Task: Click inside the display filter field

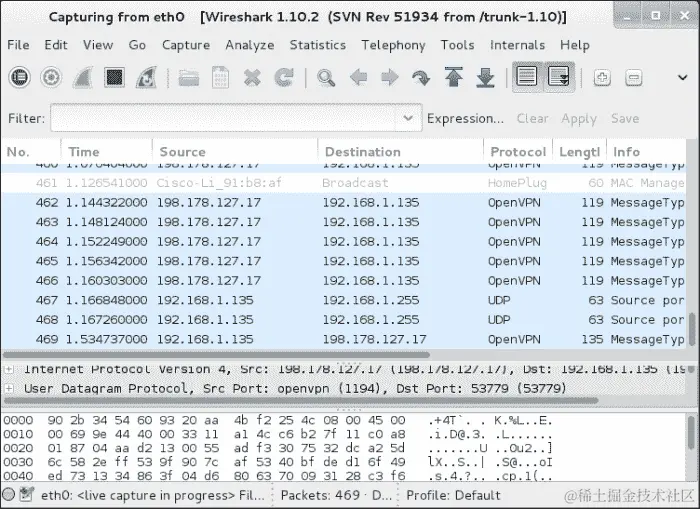Action: [223, 118]
